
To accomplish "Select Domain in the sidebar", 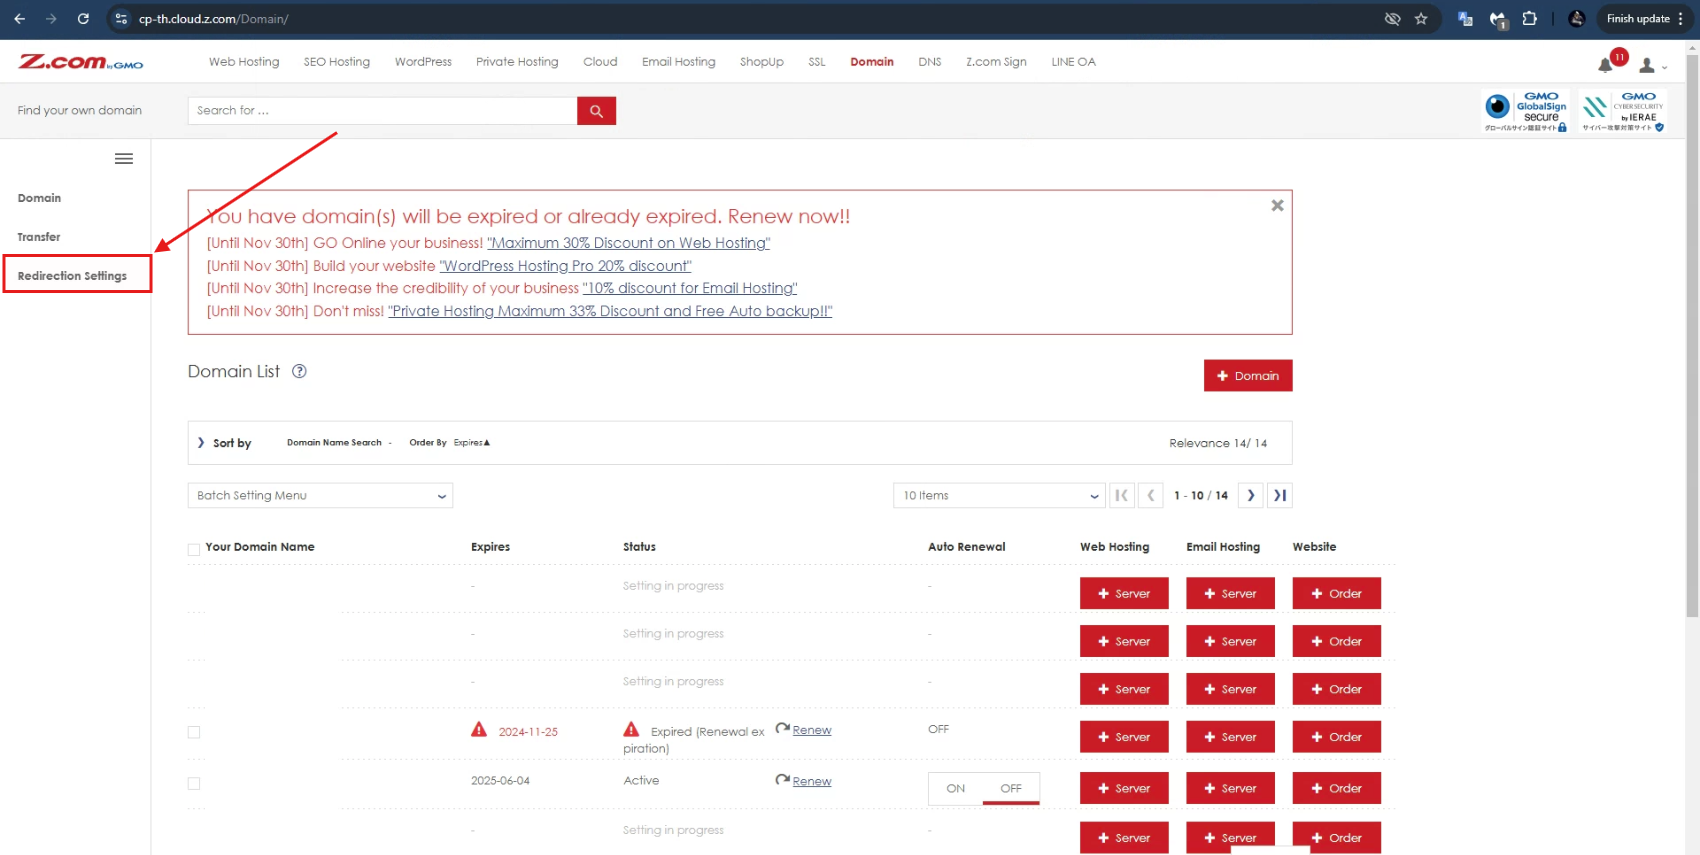I will point(39,198).
